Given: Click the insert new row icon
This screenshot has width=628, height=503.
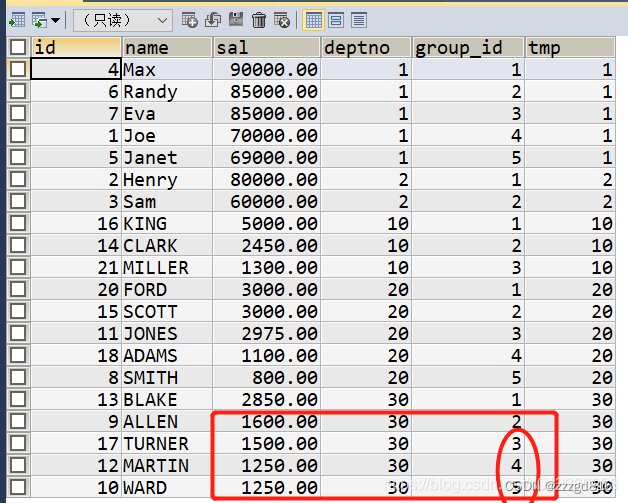Looking at the screenshot, I should [x=191, y=19].
